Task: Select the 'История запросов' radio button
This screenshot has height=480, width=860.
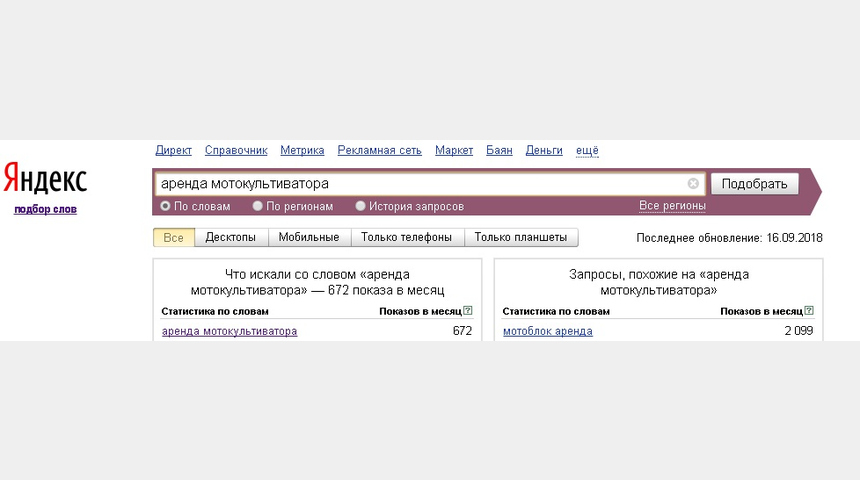Action: (x=360, y=206)
